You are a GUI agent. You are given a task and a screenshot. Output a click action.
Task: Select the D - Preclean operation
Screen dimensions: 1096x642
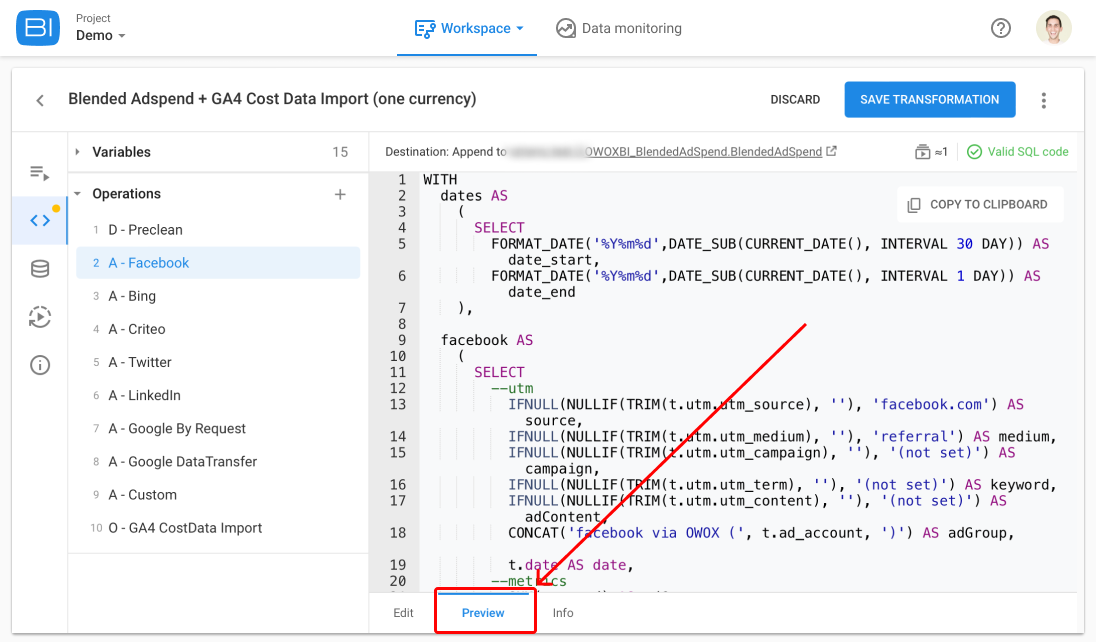pyautogui.click(x=218, y=230)
